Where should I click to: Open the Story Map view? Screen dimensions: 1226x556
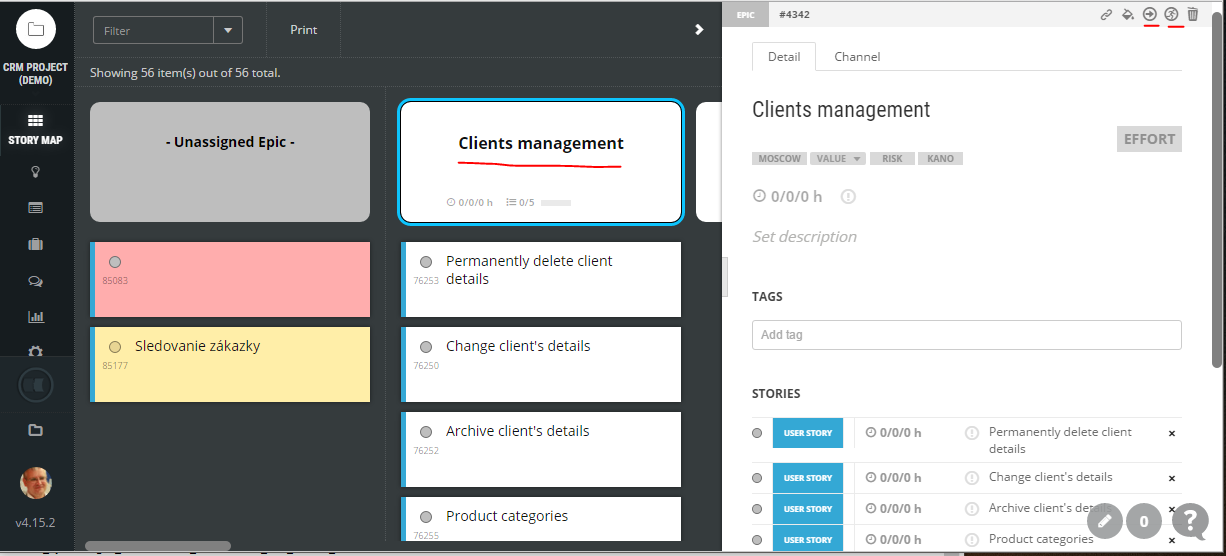pos(36,129)
